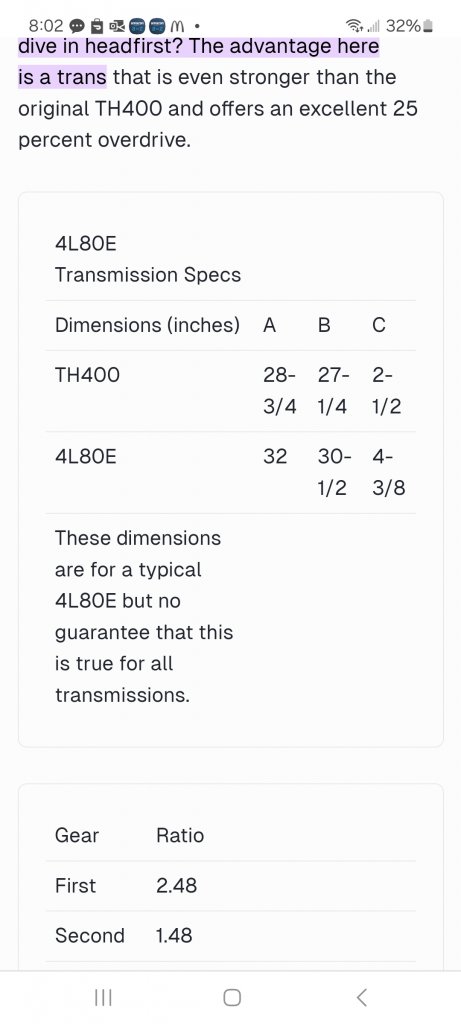
Task: Tap the Android recent apps navigation icon
Action: [103, 997]
